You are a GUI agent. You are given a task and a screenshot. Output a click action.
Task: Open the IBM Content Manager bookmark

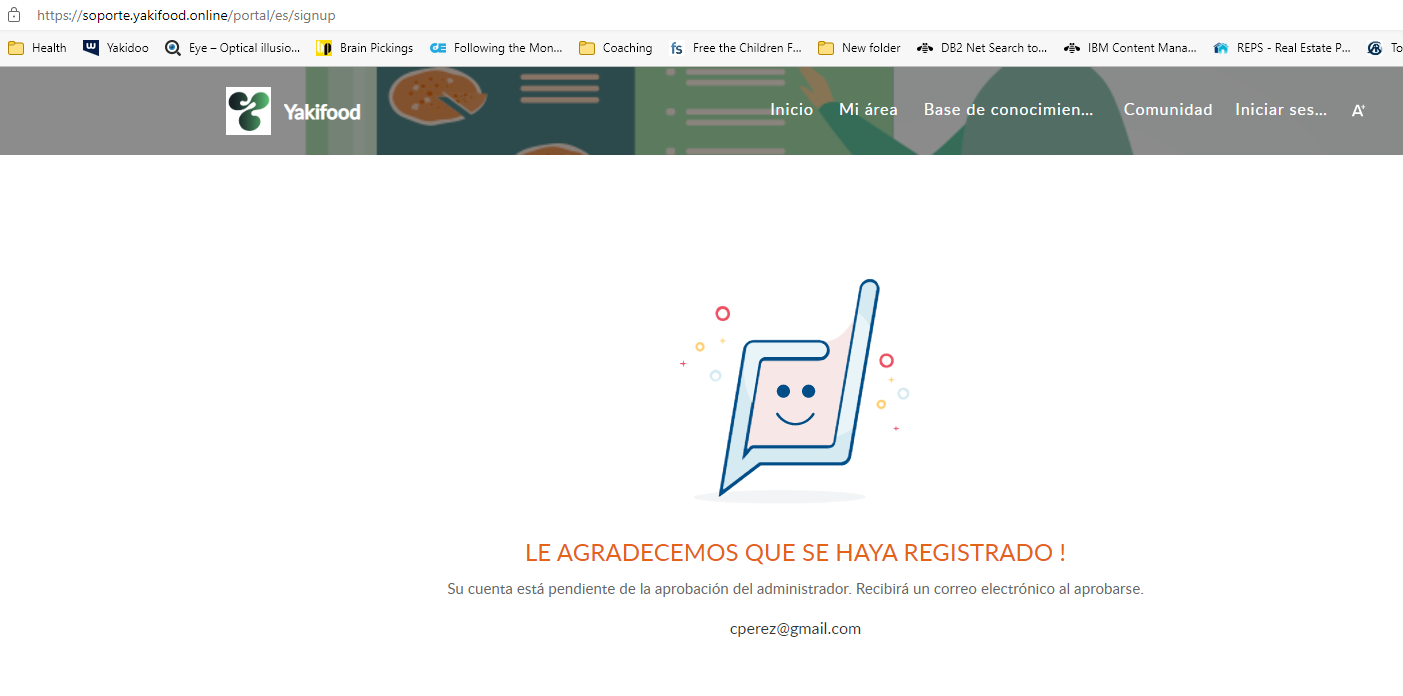pos(1130,48)
